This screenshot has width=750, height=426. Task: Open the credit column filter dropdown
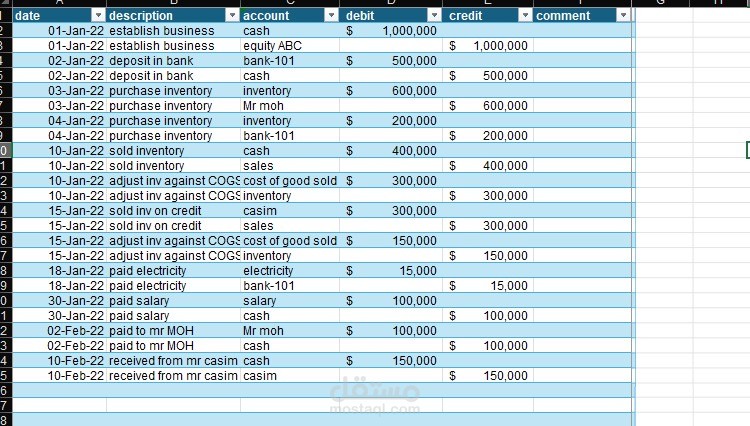[525, 15]
